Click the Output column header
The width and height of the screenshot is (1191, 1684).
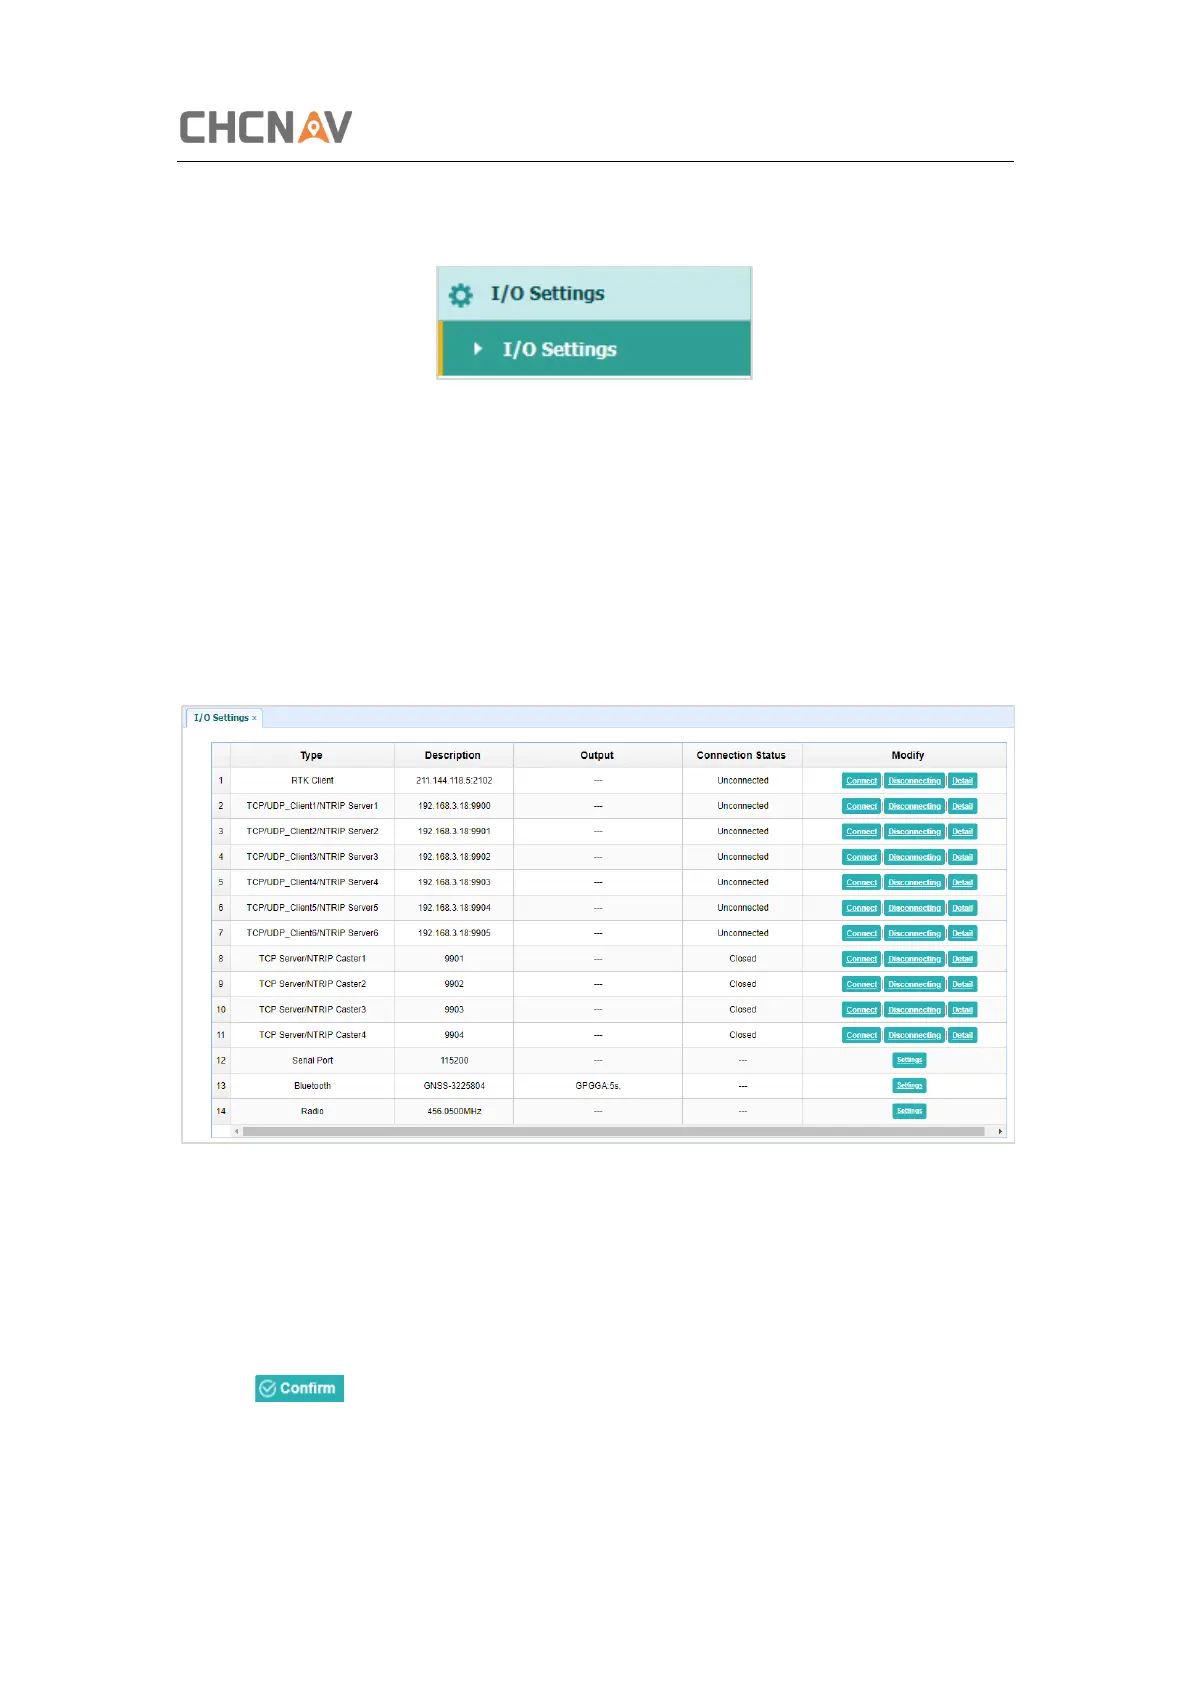pos(597,755)
